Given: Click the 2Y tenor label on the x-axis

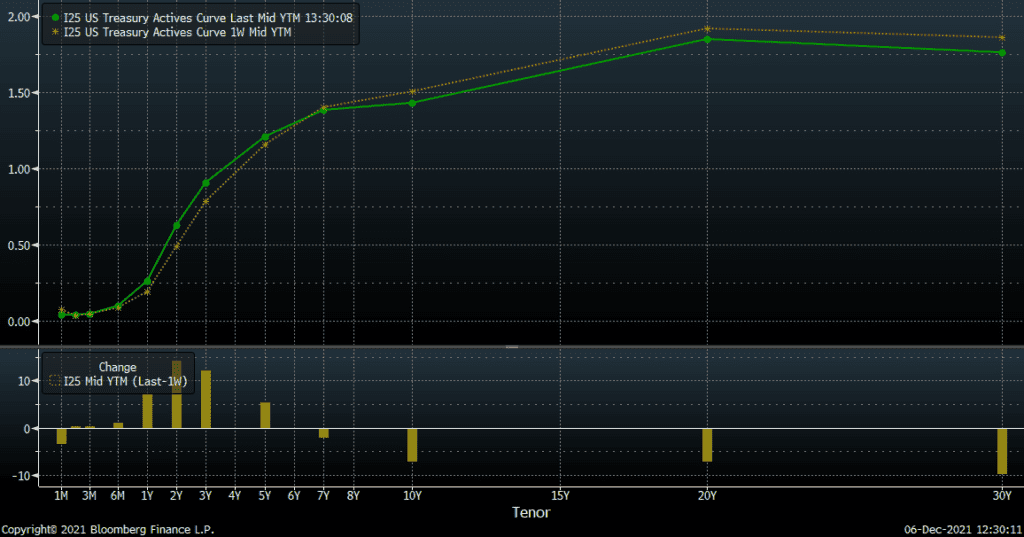Looking at the screenshot, I should [176, 496].
